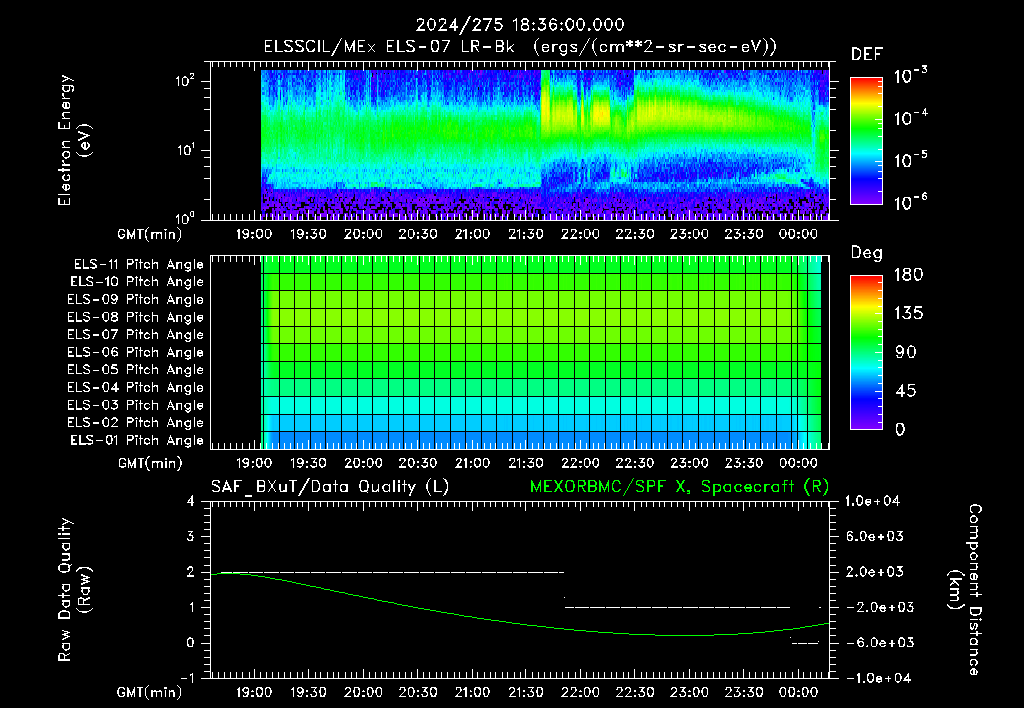This screenshot has height=708, width=1024.
Task: Pick the Deg pitch angle color scale bar
Action: [x=866, y=353]
